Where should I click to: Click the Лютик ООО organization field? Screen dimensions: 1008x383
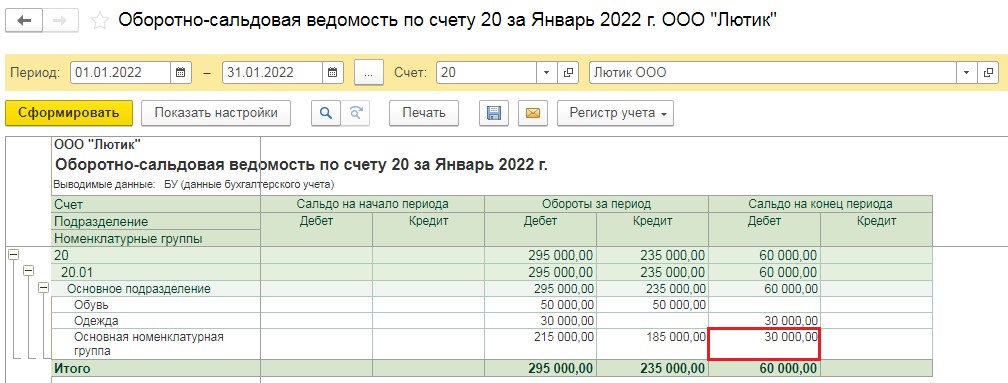pyautogui.click(x=773, y=73)
